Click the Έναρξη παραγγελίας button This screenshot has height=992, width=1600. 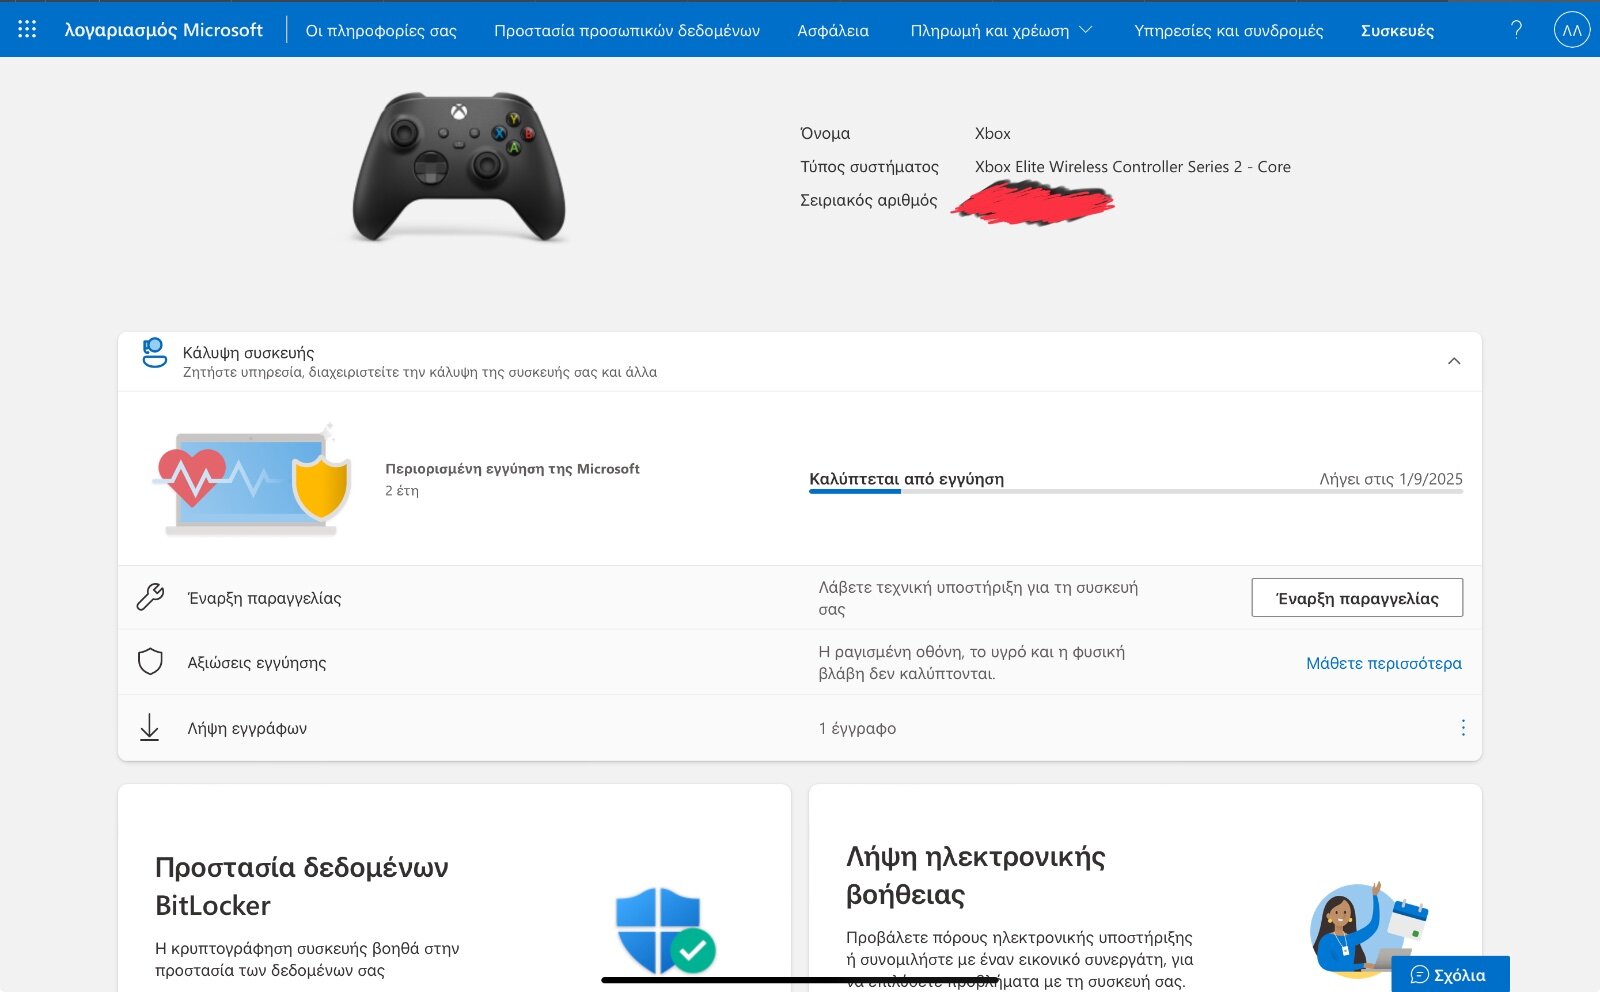coord(1357,598)
